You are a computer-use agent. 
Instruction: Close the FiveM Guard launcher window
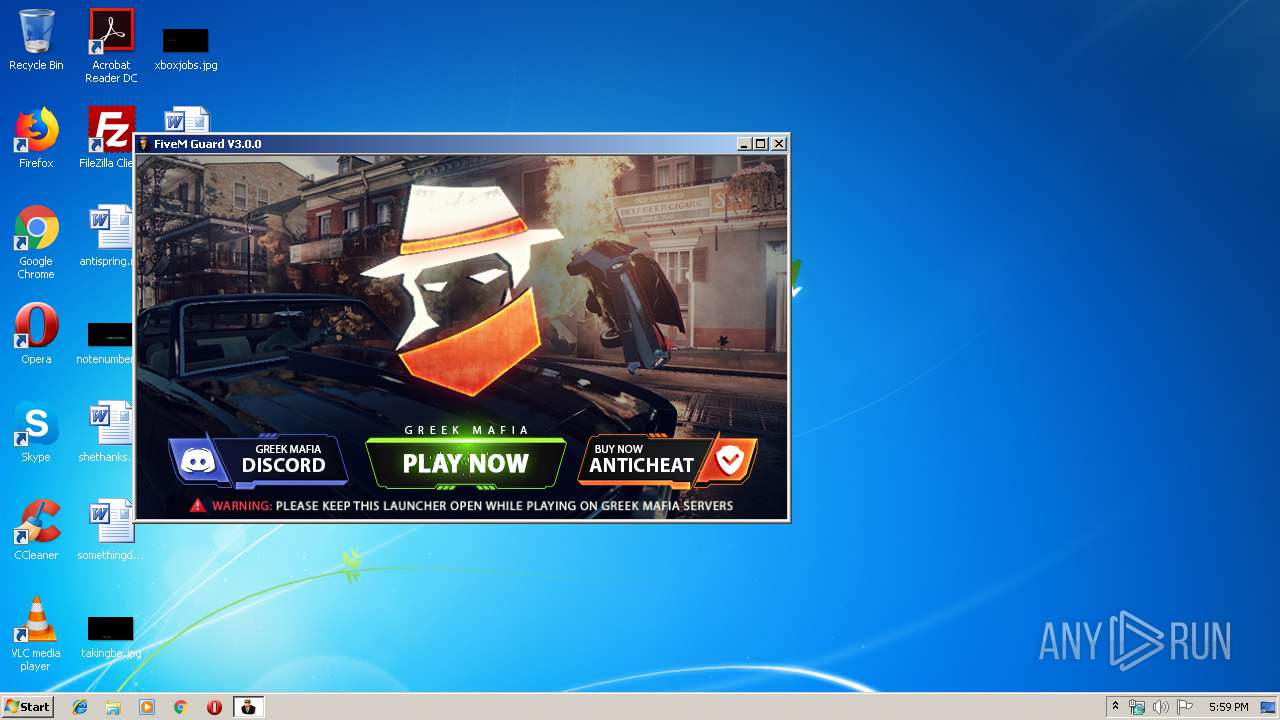779,144
